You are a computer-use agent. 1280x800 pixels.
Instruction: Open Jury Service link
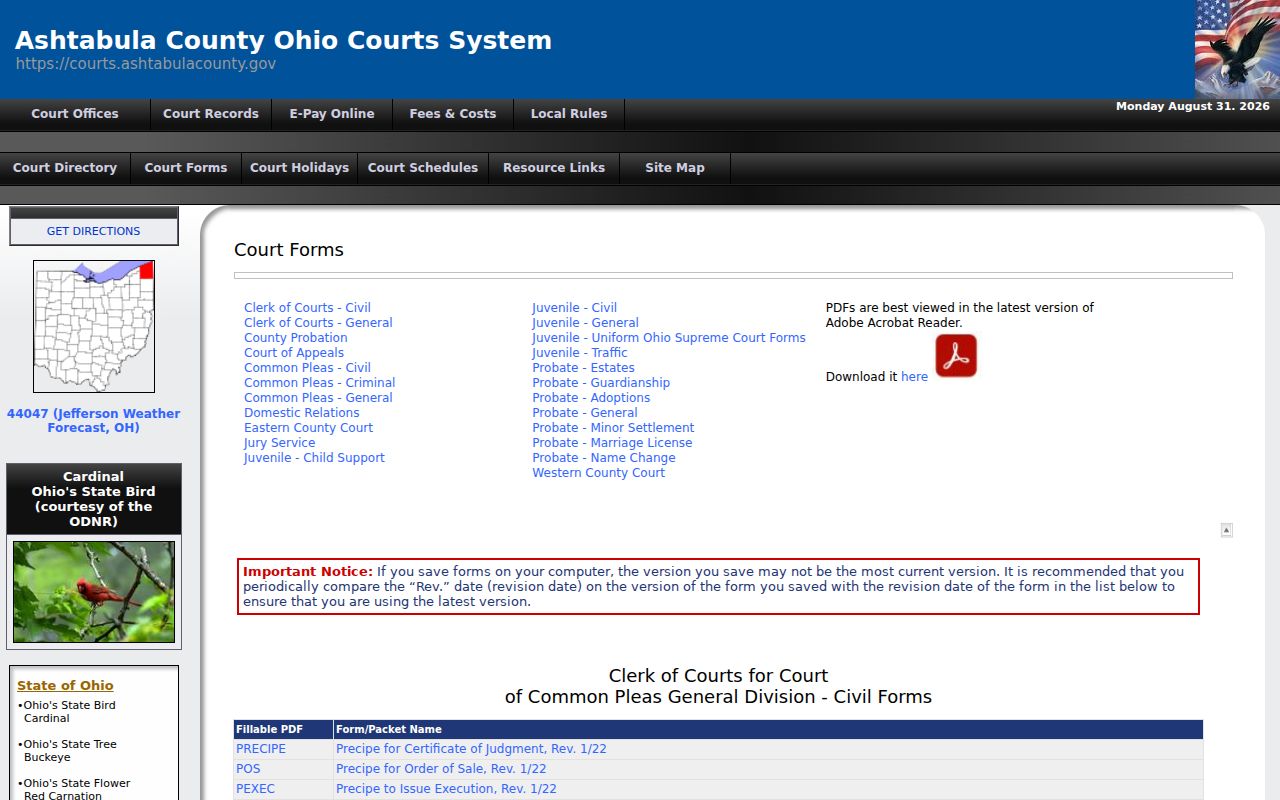280,443
